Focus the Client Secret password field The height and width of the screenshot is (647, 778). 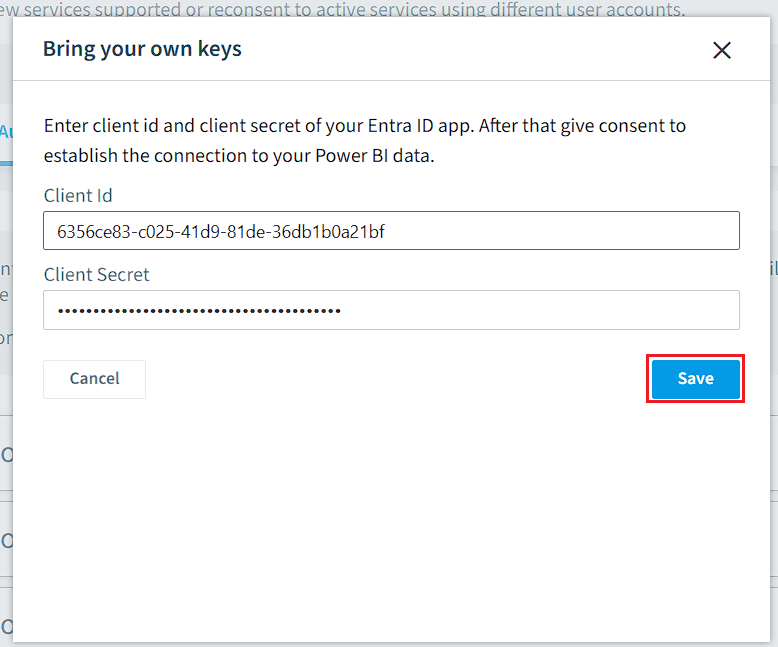coord(391,310)
